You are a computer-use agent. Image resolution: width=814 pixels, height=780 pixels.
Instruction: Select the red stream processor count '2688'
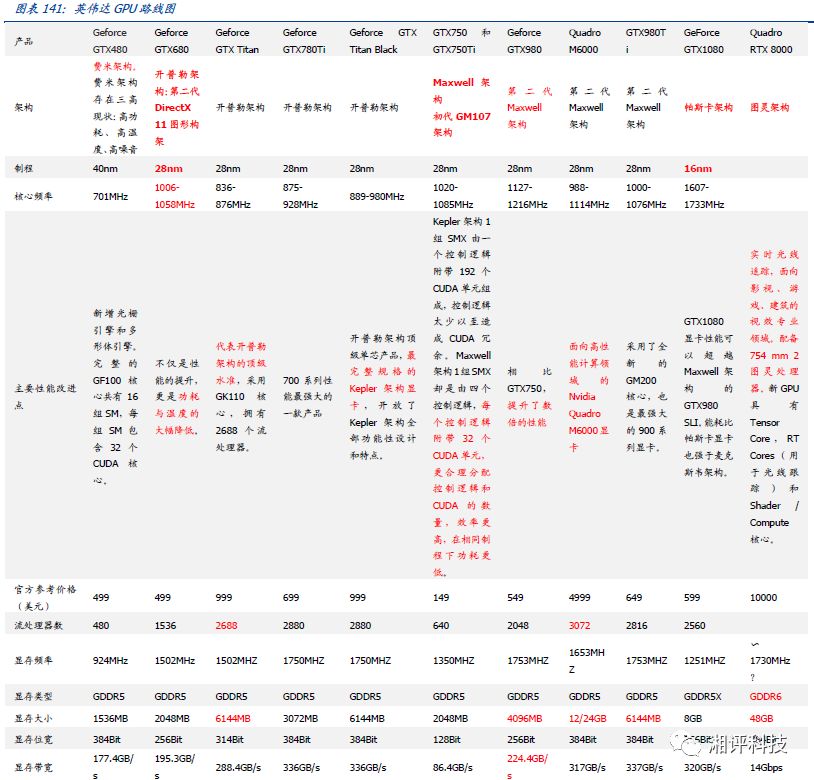226,626
